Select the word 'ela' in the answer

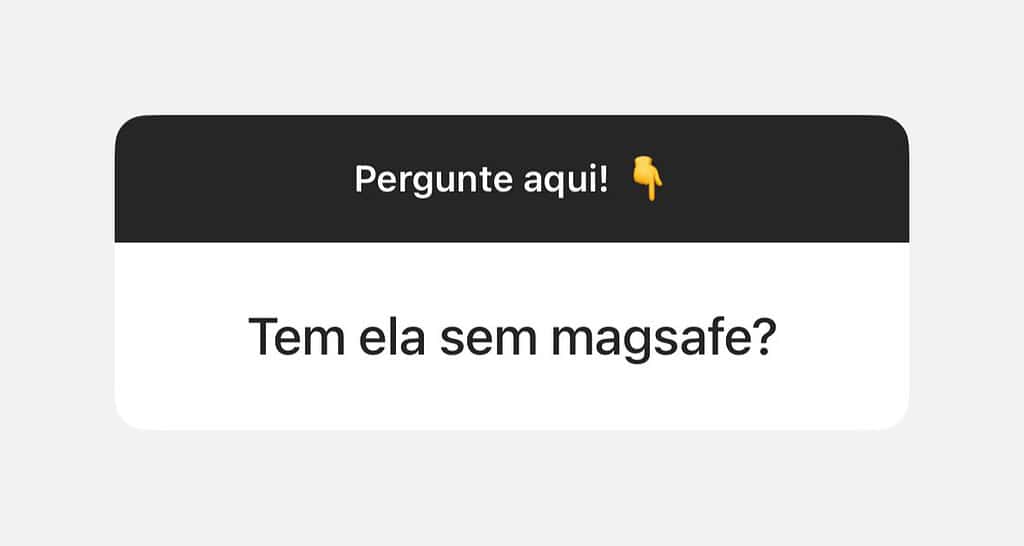pyautogui.click(x=392, y=336)
